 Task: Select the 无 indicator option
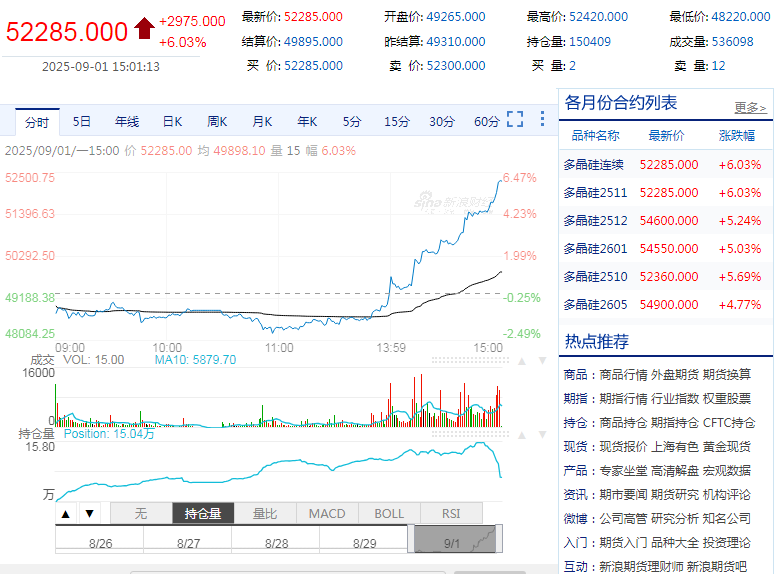[141, 514]
